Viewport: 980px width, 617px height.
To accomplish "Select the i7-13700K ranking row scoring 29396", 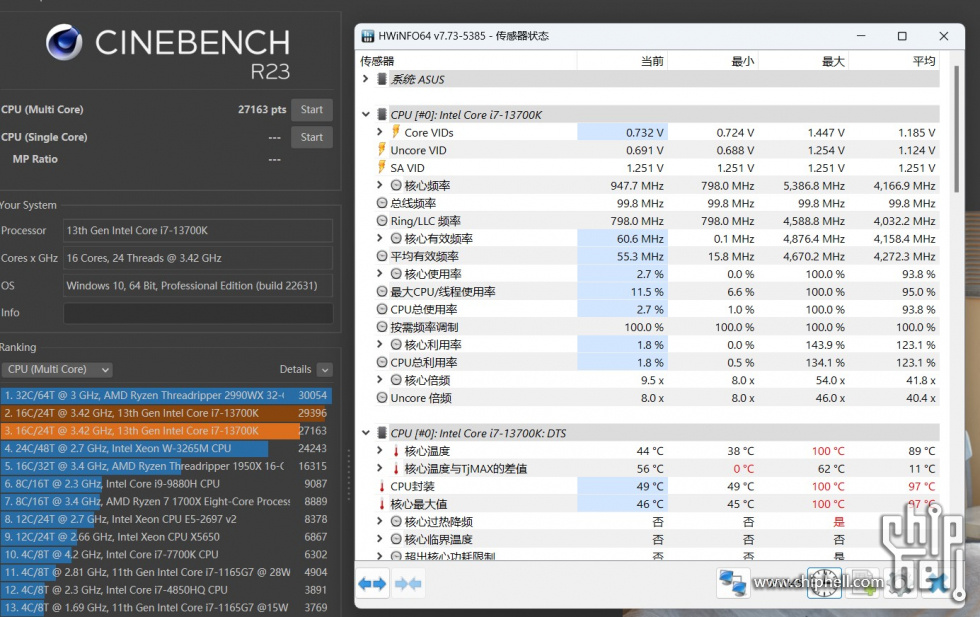I will coord(166,413).
